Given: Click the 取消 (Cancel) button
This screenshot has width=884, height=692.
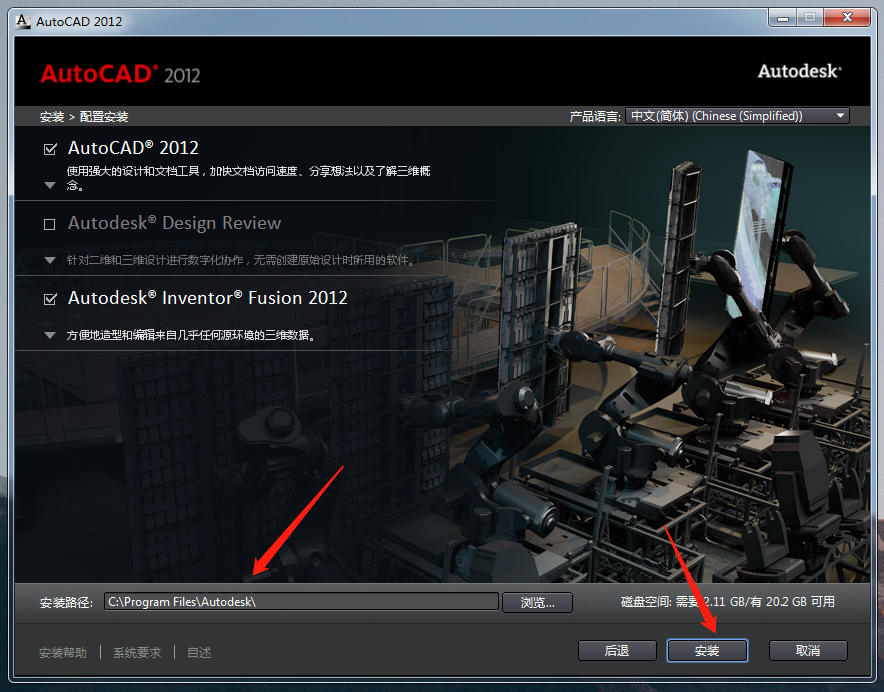Looking at the screenshot, I should click(808, 650).
